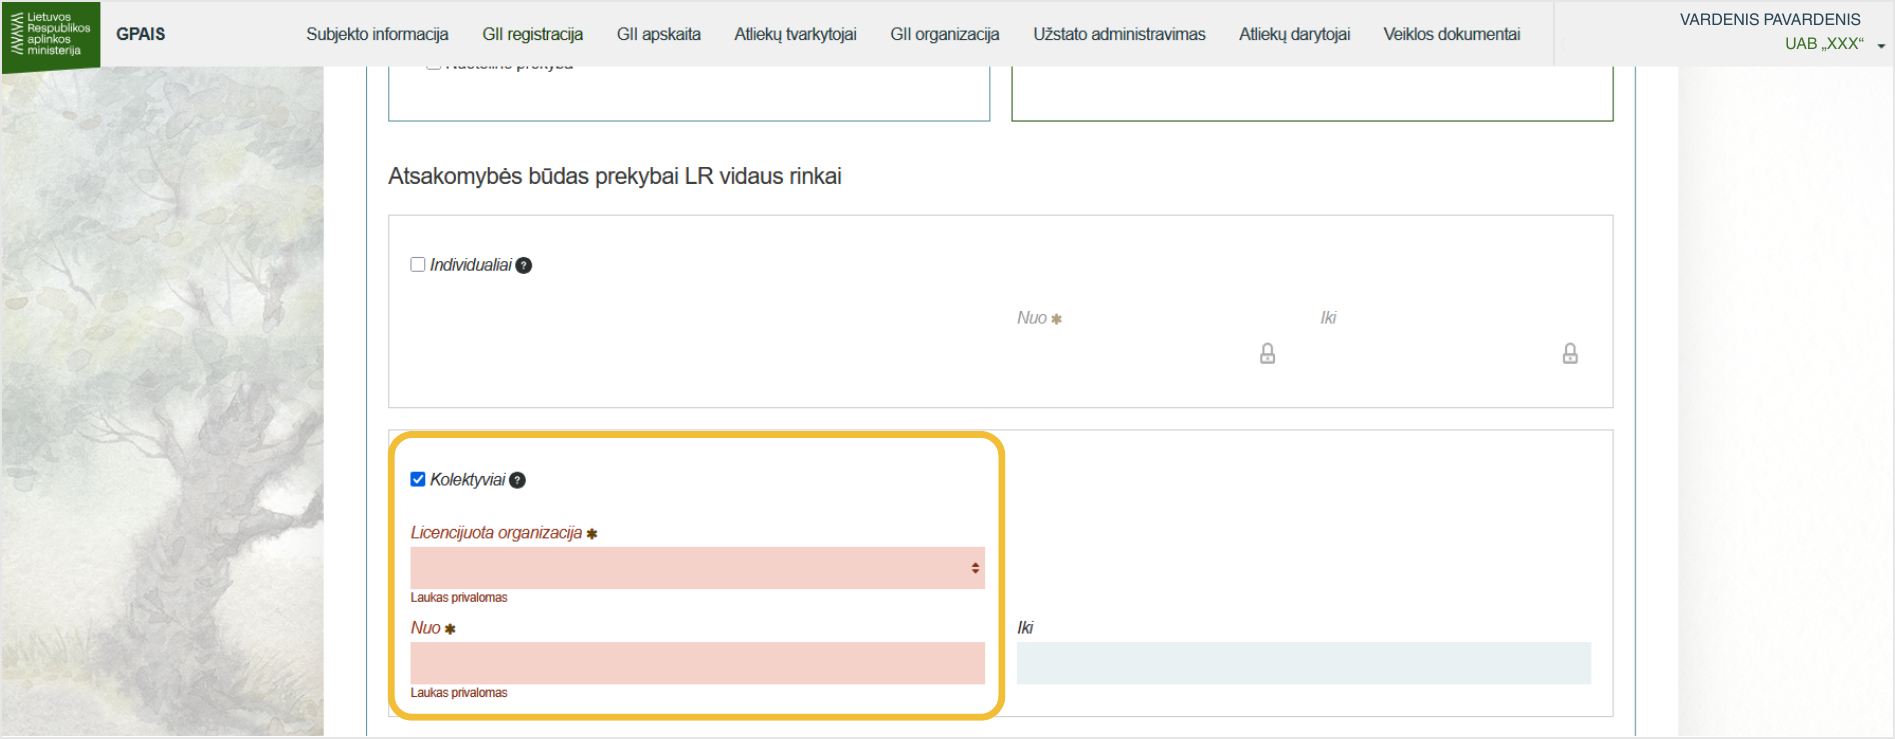This screenshot has height=739, width=1895.
Task: Open Užstato administravimas menu
Action: pos(1119,34)
